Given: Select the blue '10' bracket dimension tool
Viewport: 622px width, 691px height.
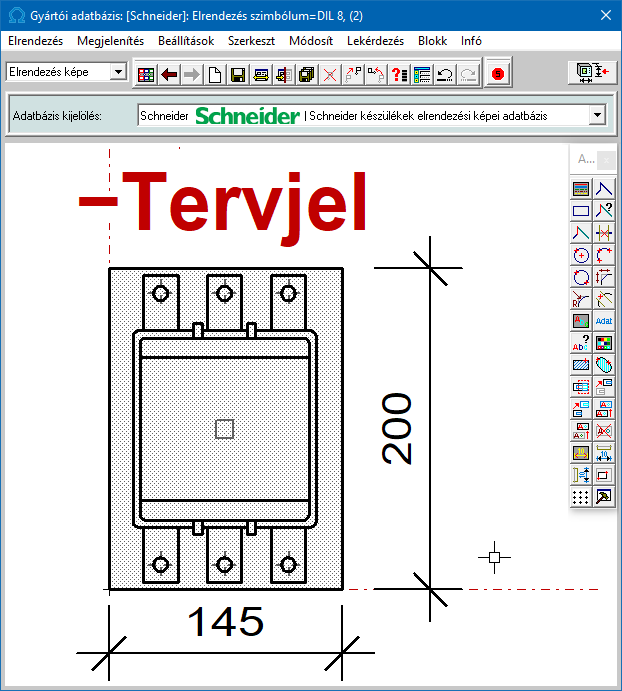Looking at the screenshot, I should point(604,453).
